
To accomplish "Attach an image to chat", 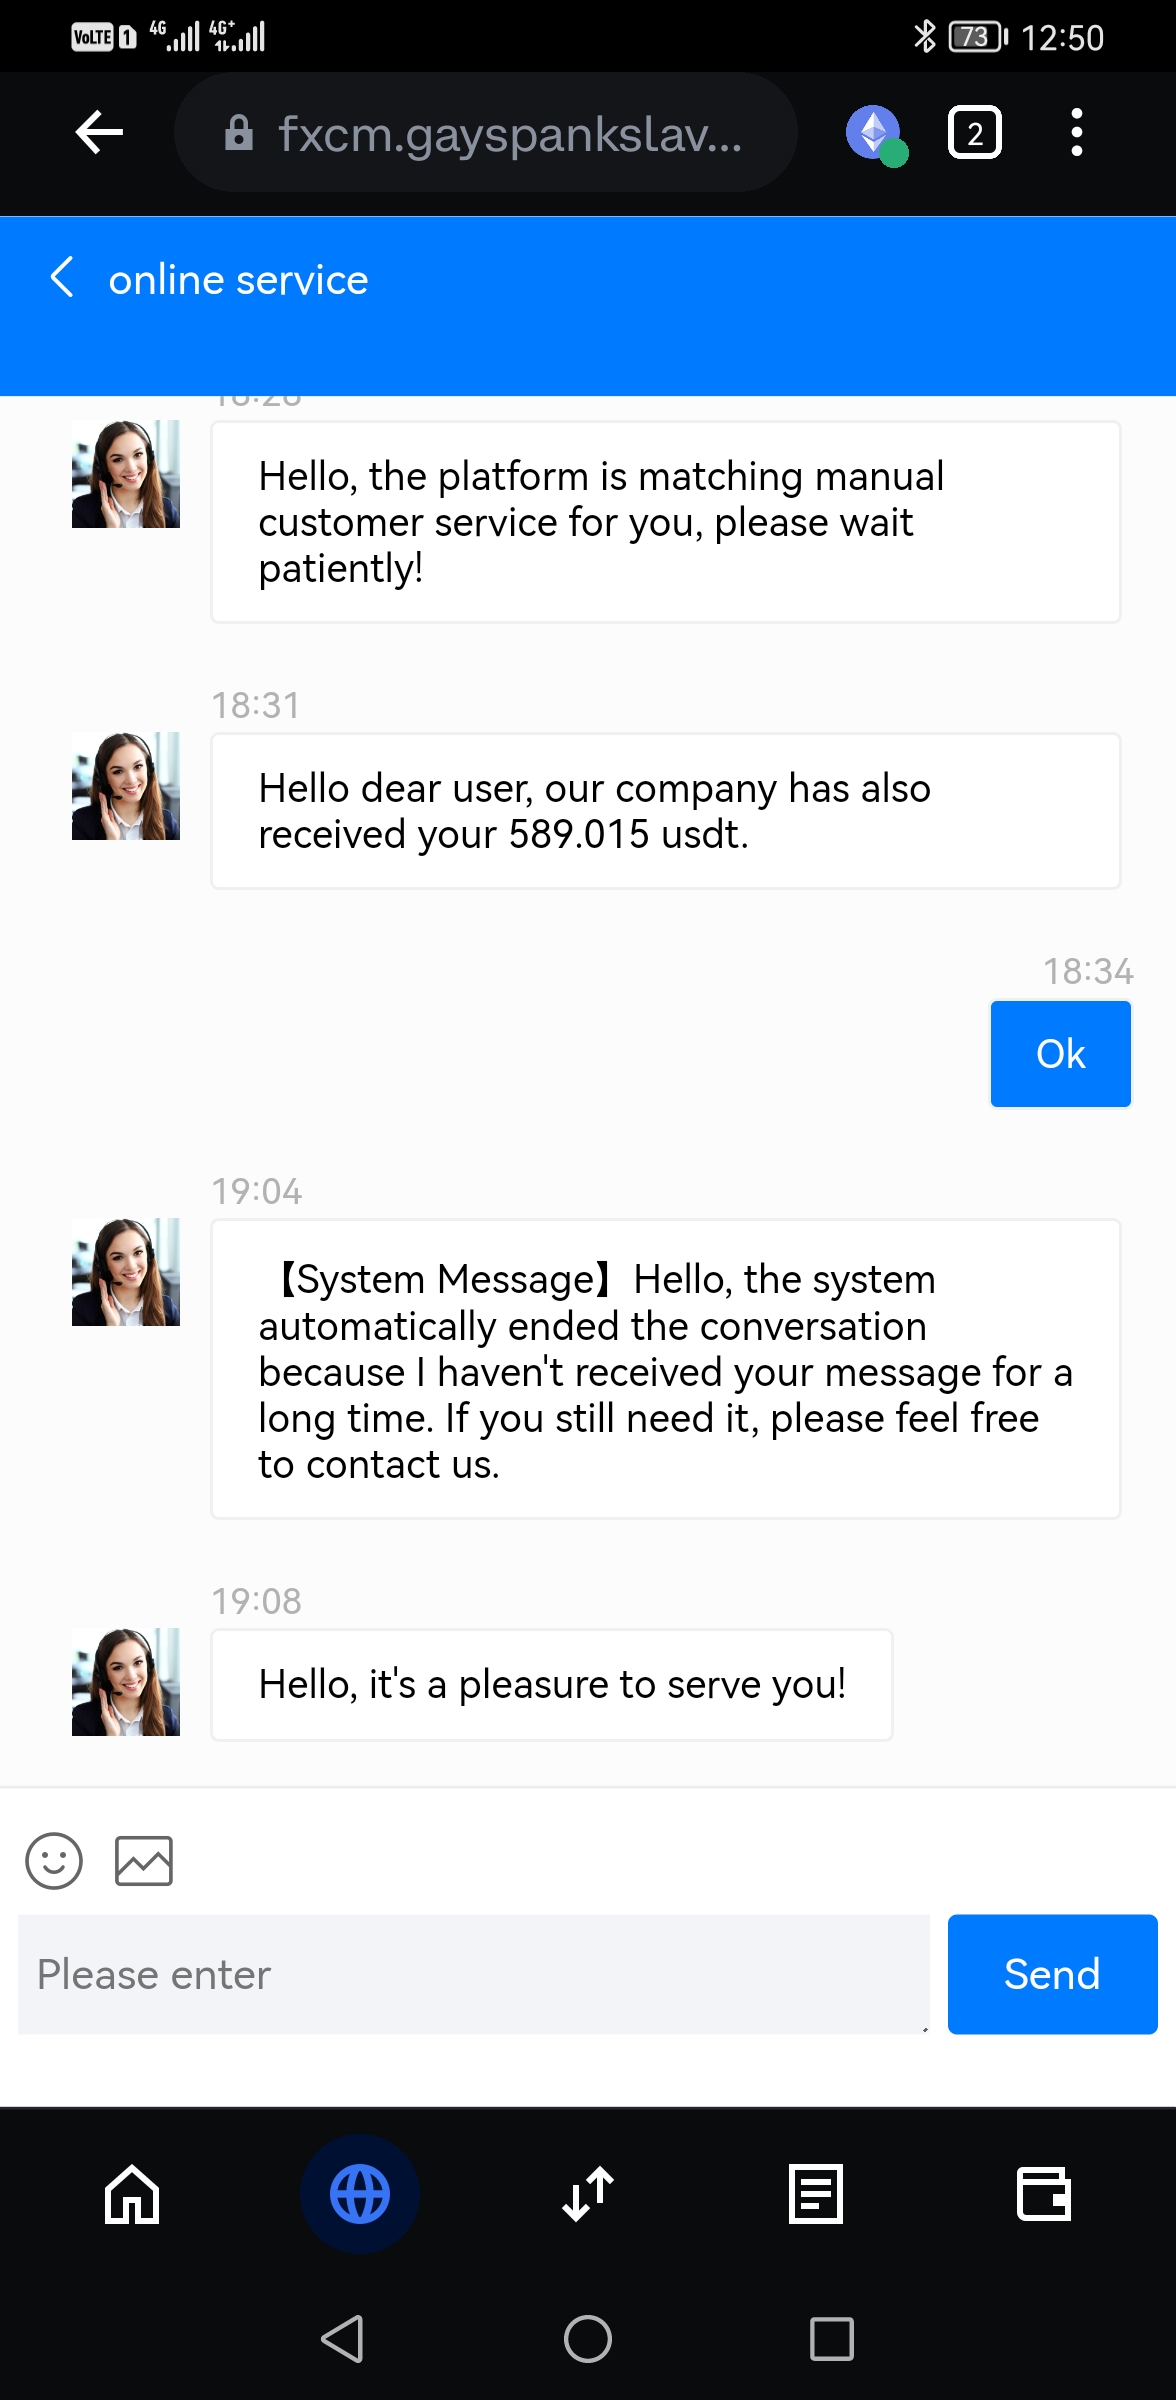I will click(144, 1861).
